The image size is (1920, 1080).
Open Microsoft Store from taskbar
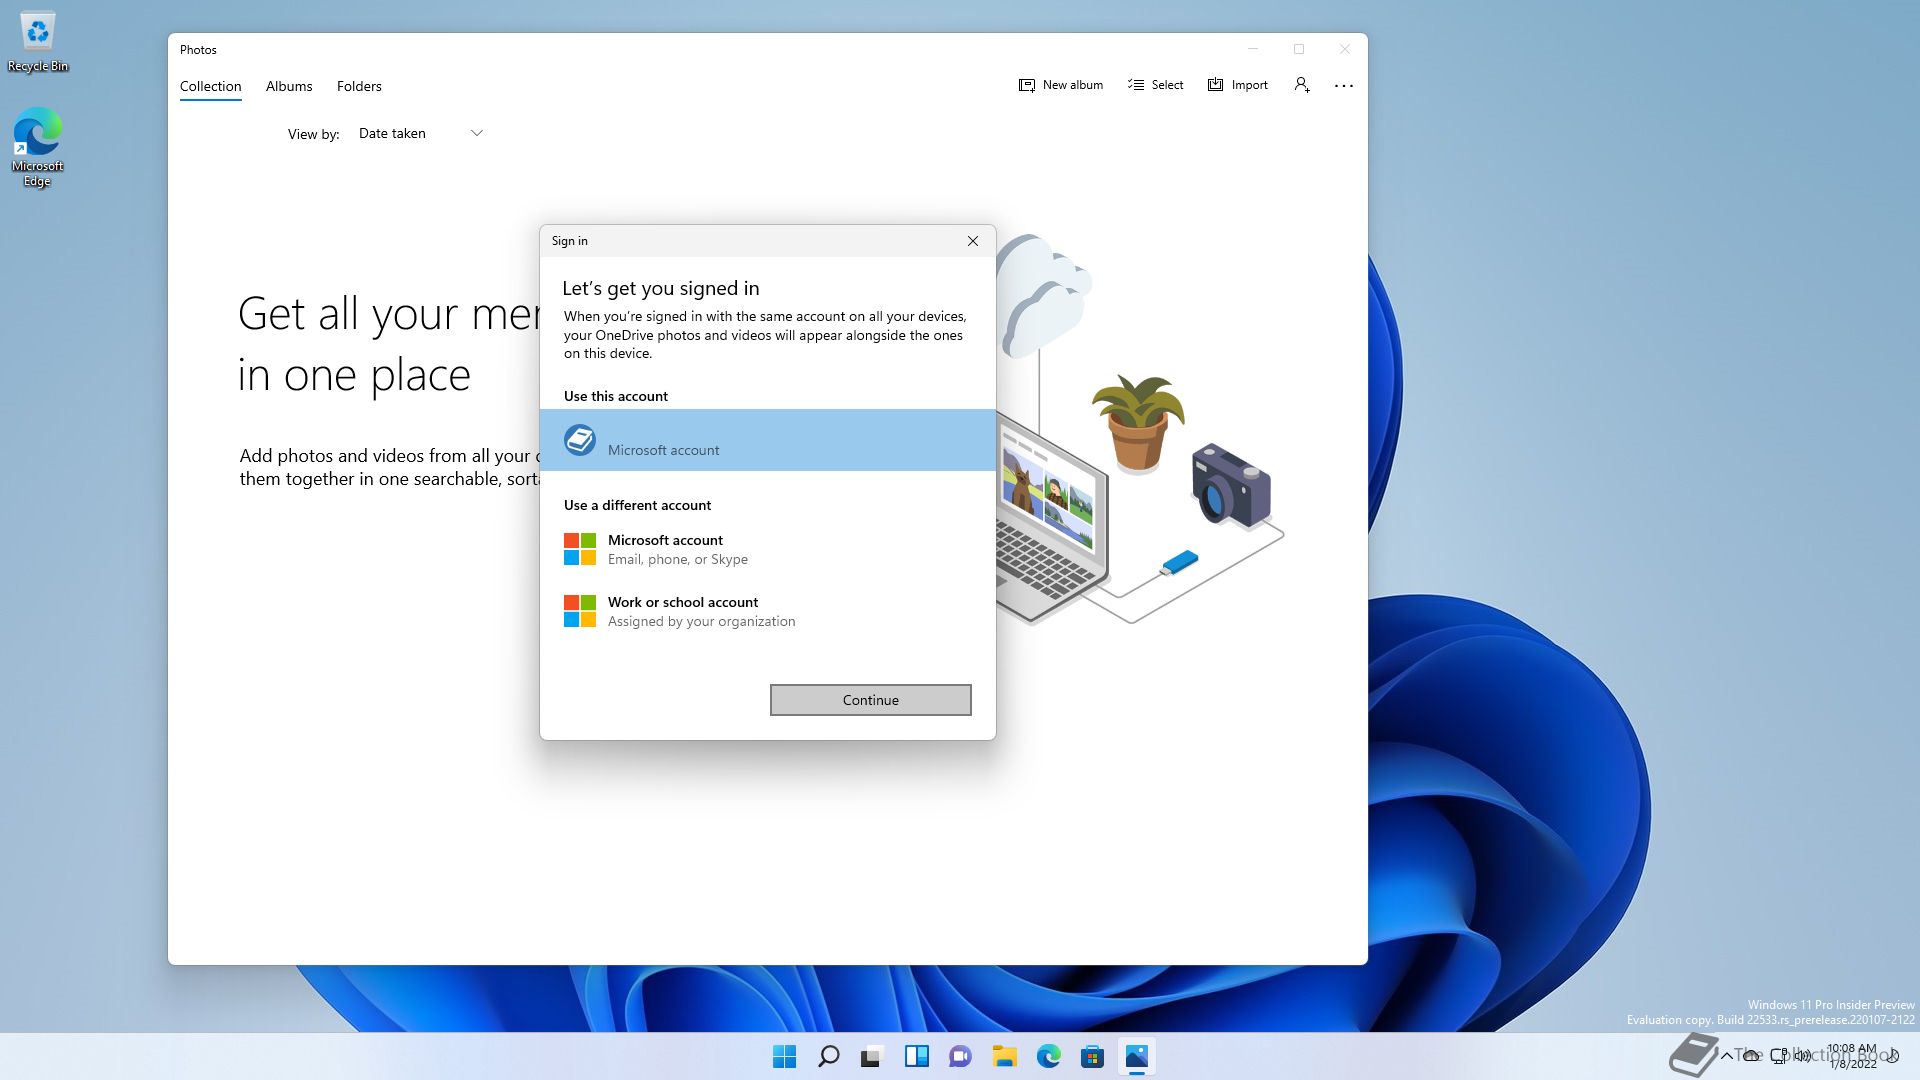1093,1056
